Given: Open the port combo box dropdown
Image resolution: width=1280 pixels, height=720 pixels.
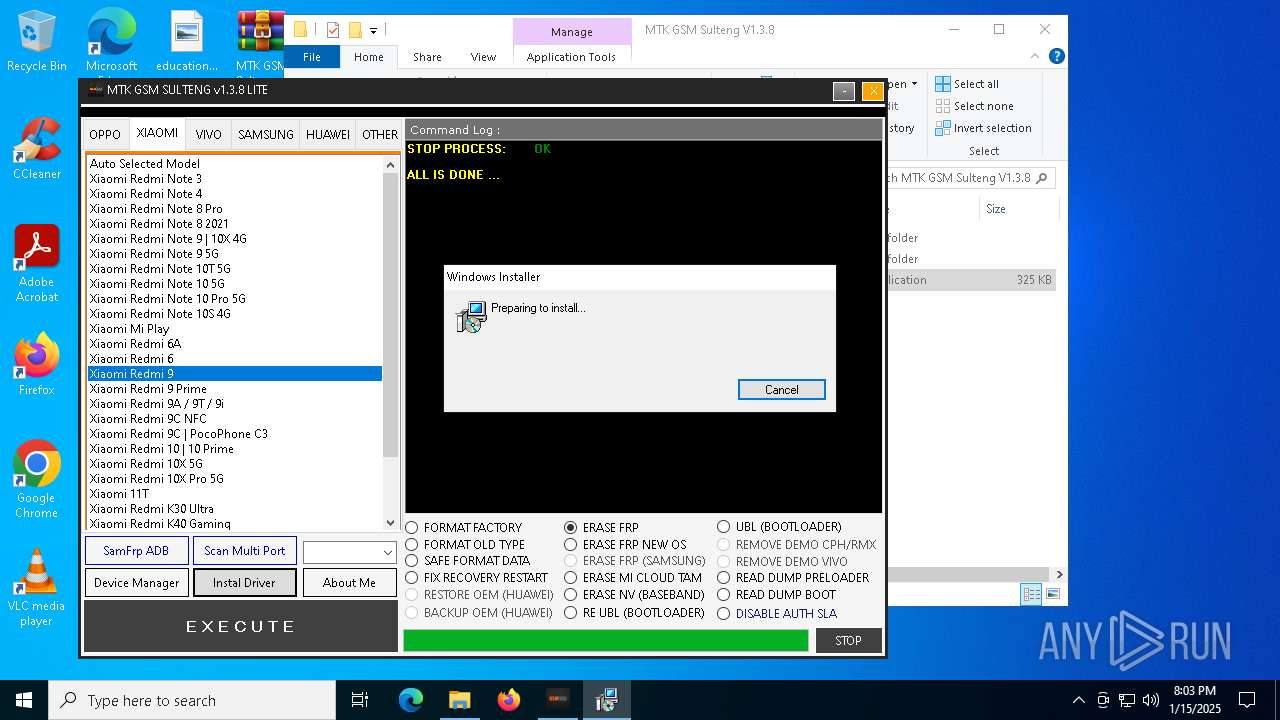Looking at the screenshot, I should (387, 552).
